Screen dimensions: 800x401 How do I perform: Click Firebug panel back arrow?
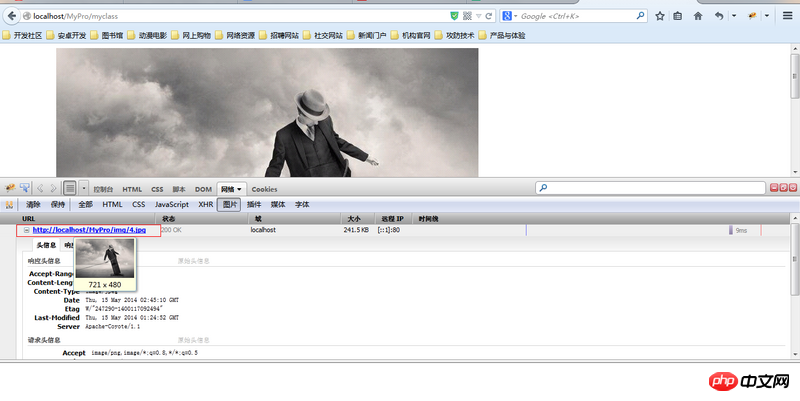coord(40,188)
